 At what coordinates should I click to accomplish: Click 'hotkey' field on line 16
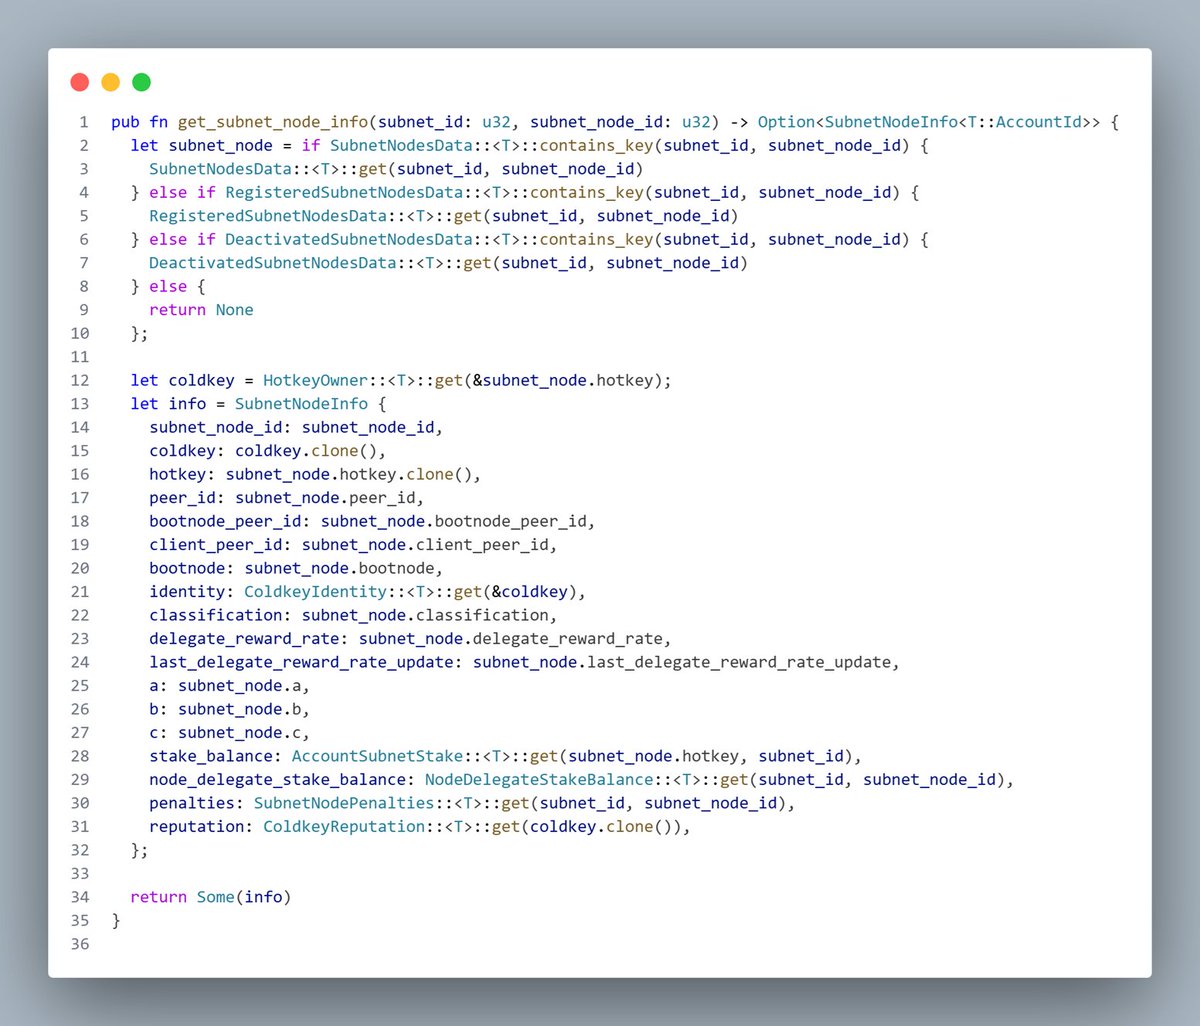click(178, 474)
